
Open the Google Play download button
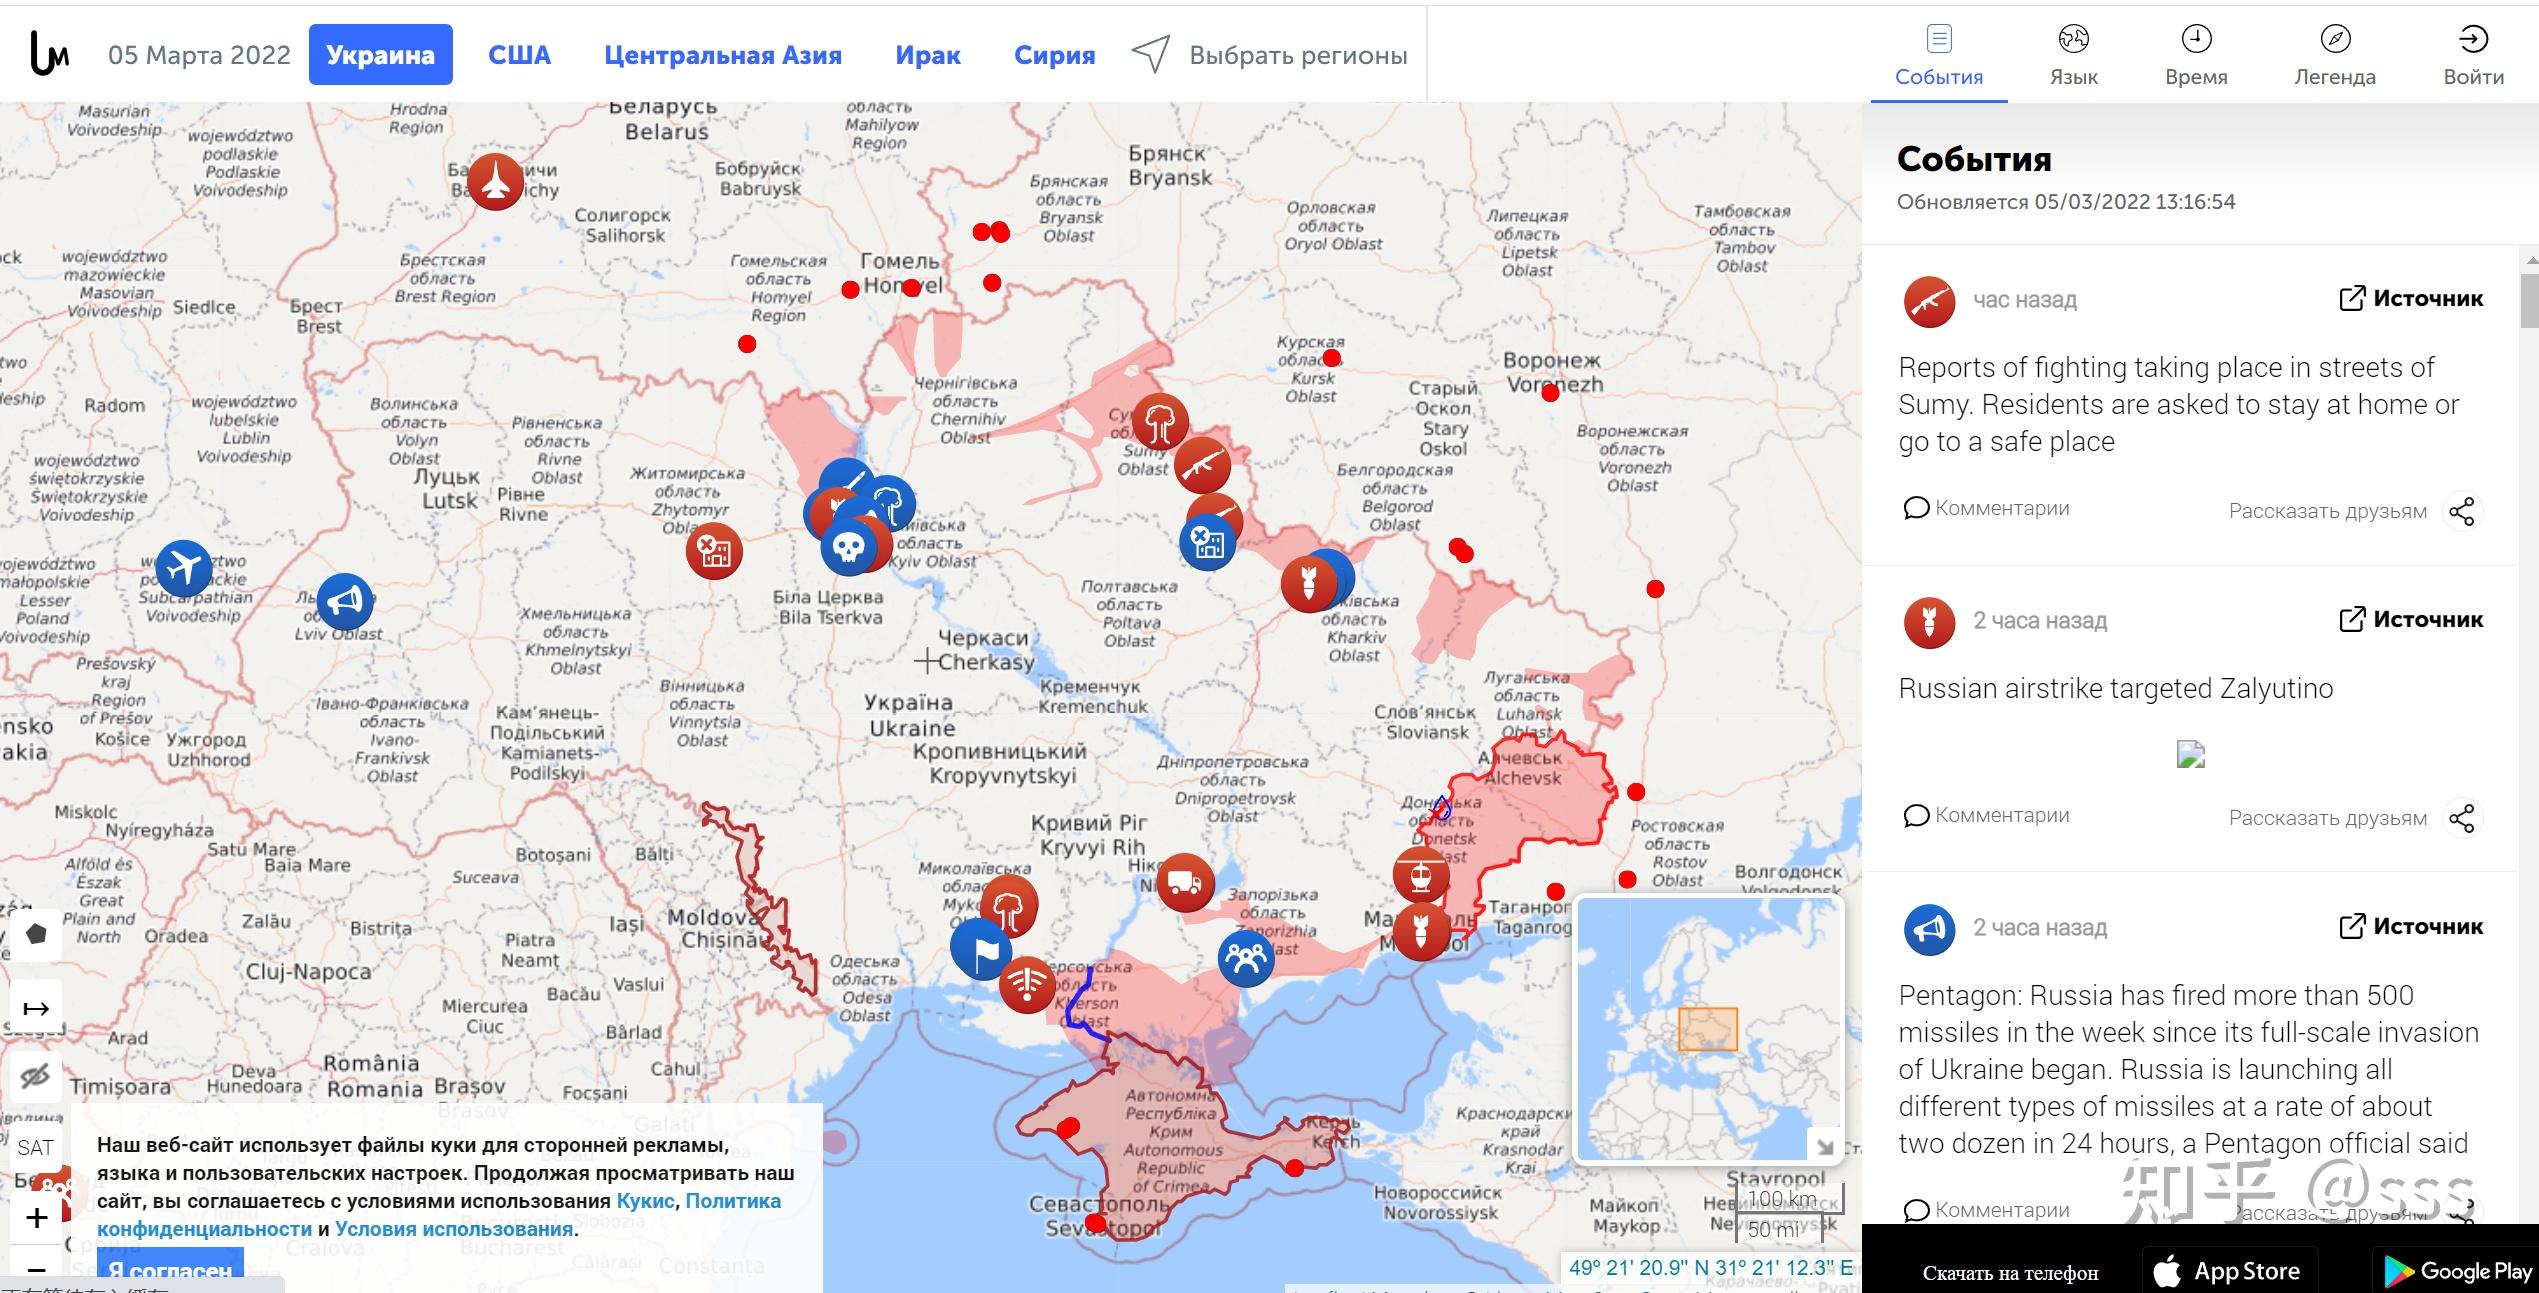(2455, 1271)
